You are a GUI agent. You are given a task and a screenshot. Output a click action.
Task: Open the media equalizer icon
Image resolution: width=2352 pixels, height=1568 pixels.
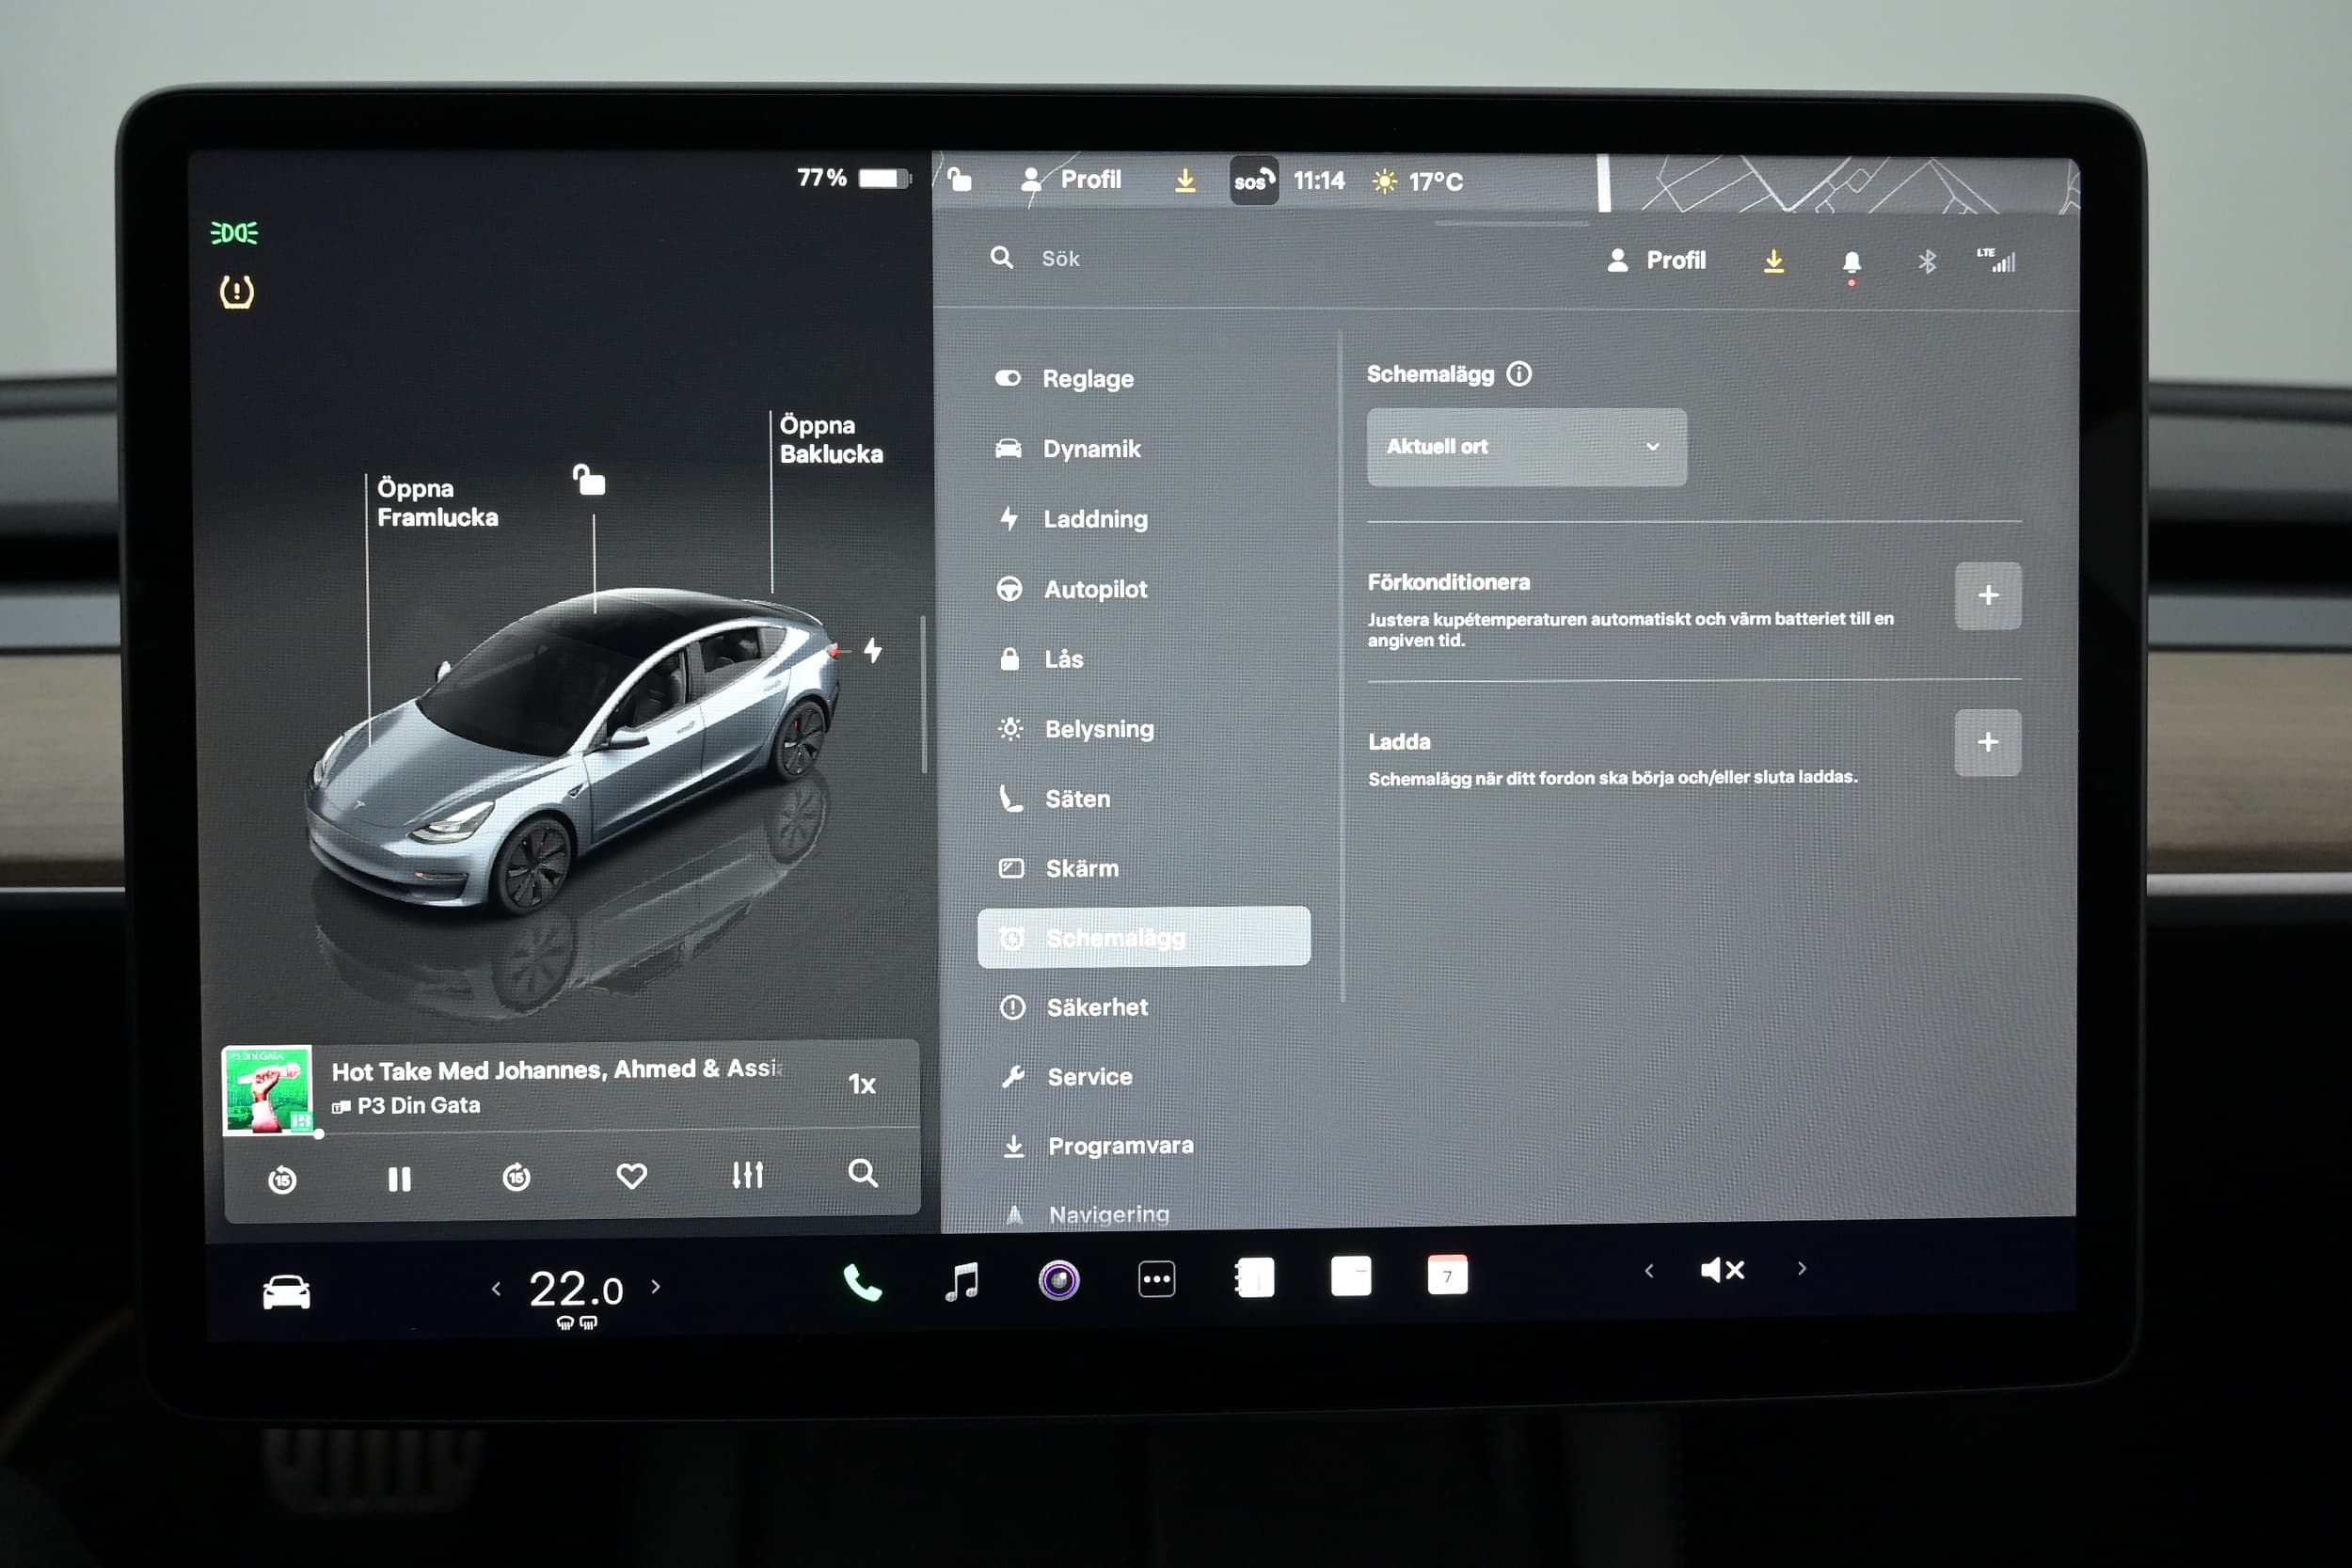(x=747, y=1175)
